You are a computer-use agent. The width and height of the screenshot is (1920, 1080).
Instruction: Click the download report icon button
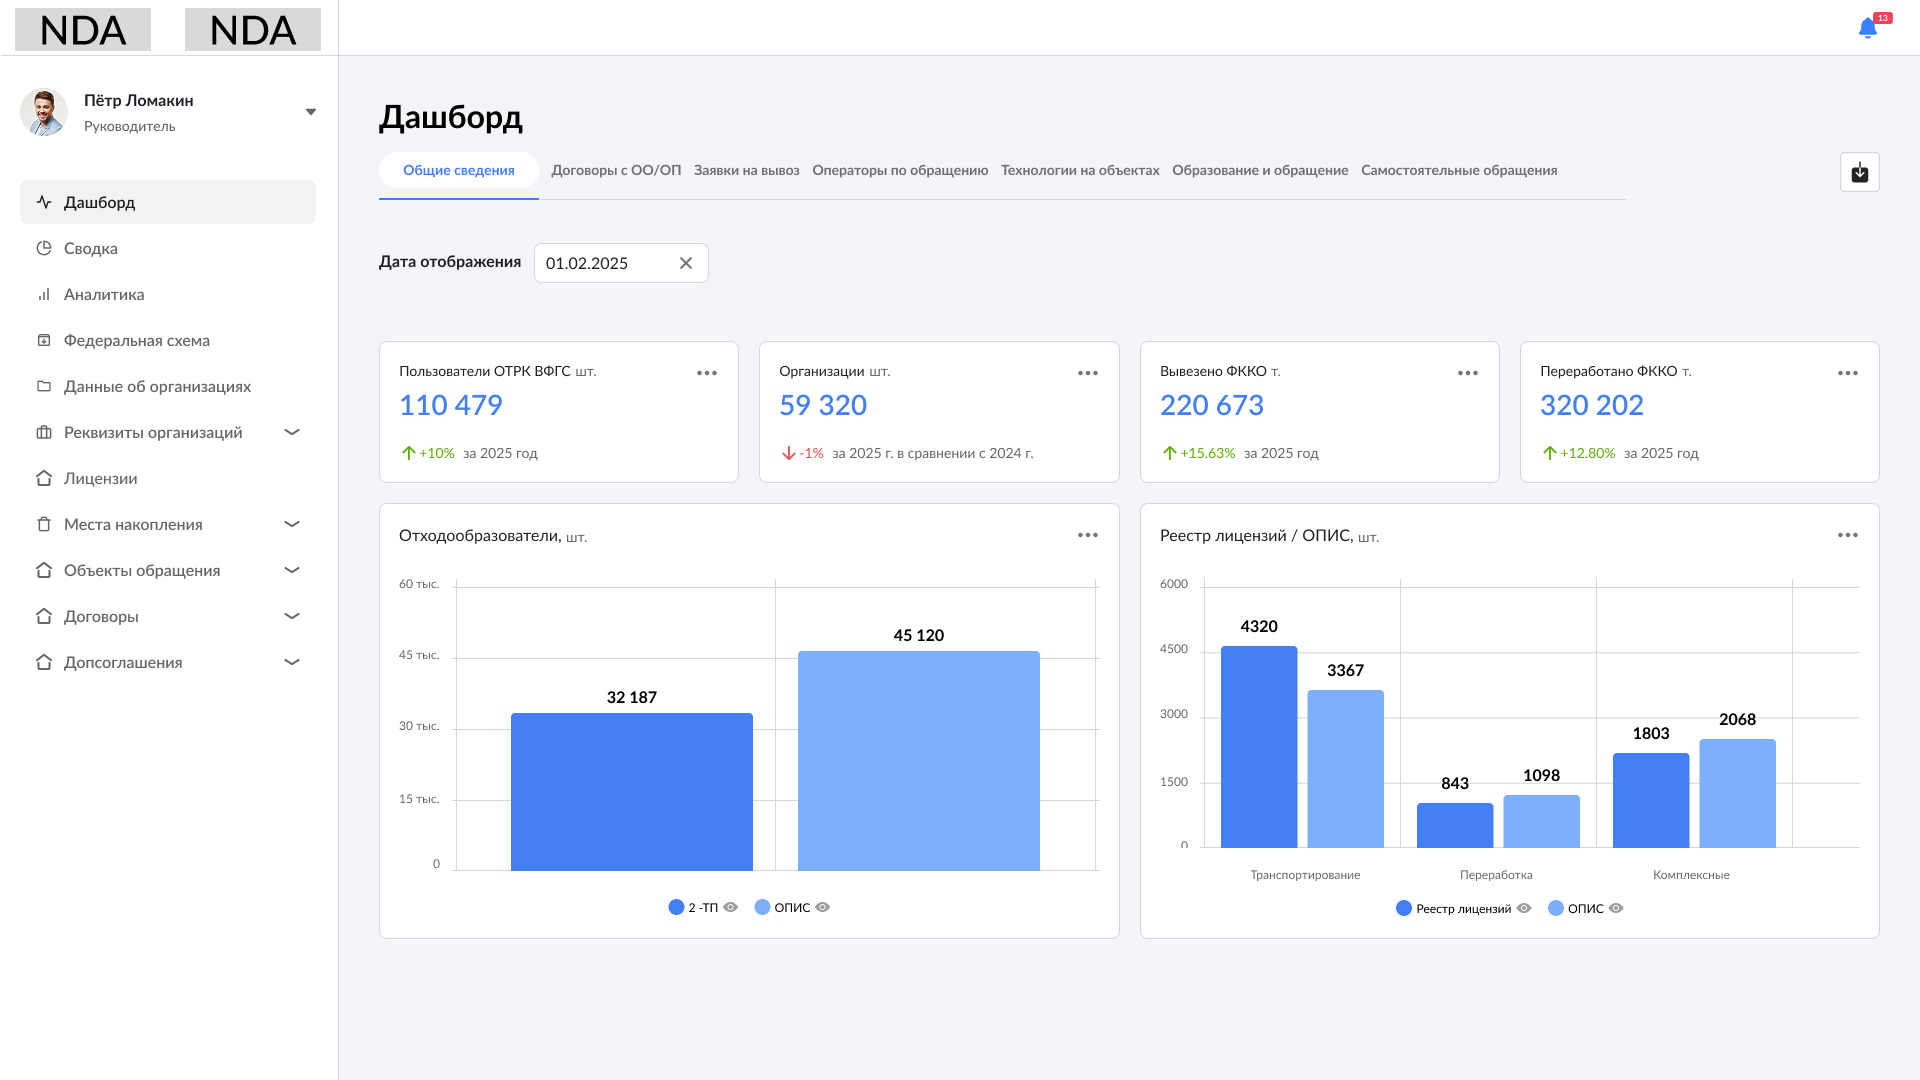(1859, 172)
